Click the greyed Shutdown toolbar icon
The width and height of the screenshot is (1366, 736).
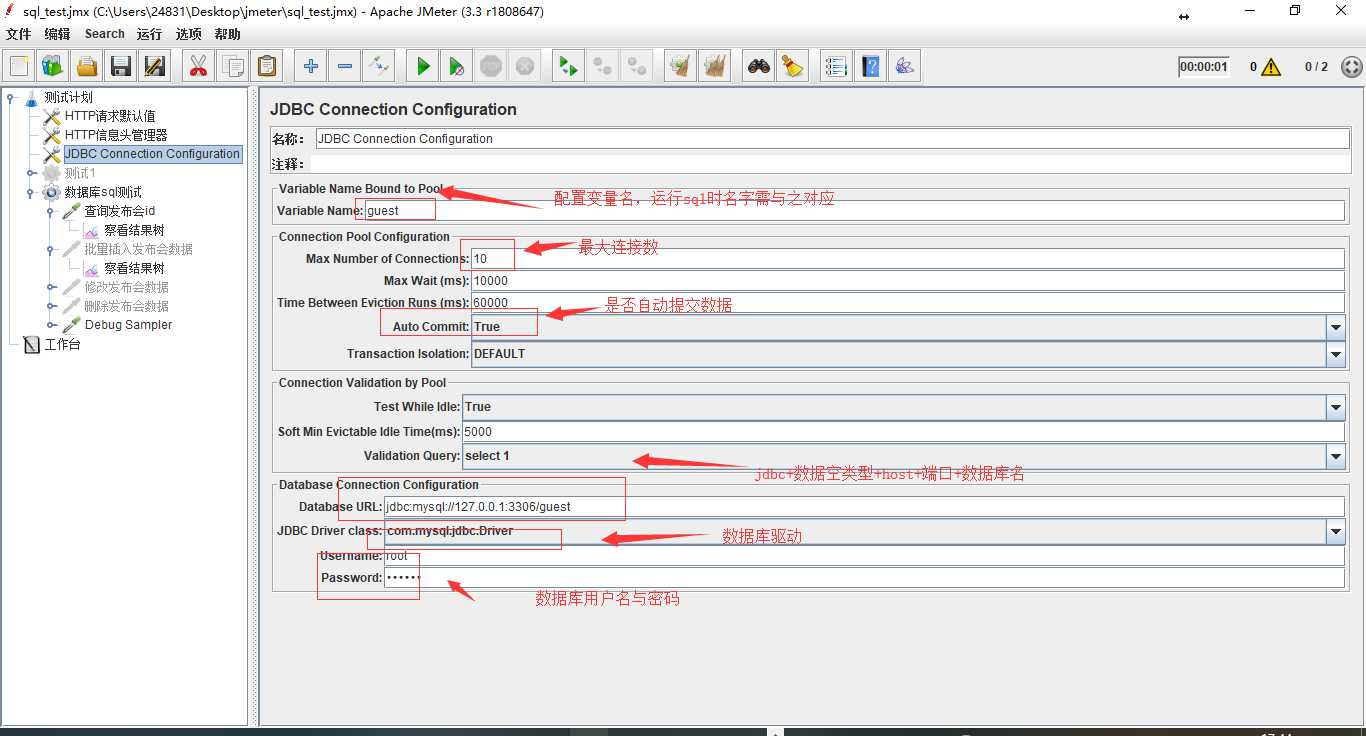[525, 66]
